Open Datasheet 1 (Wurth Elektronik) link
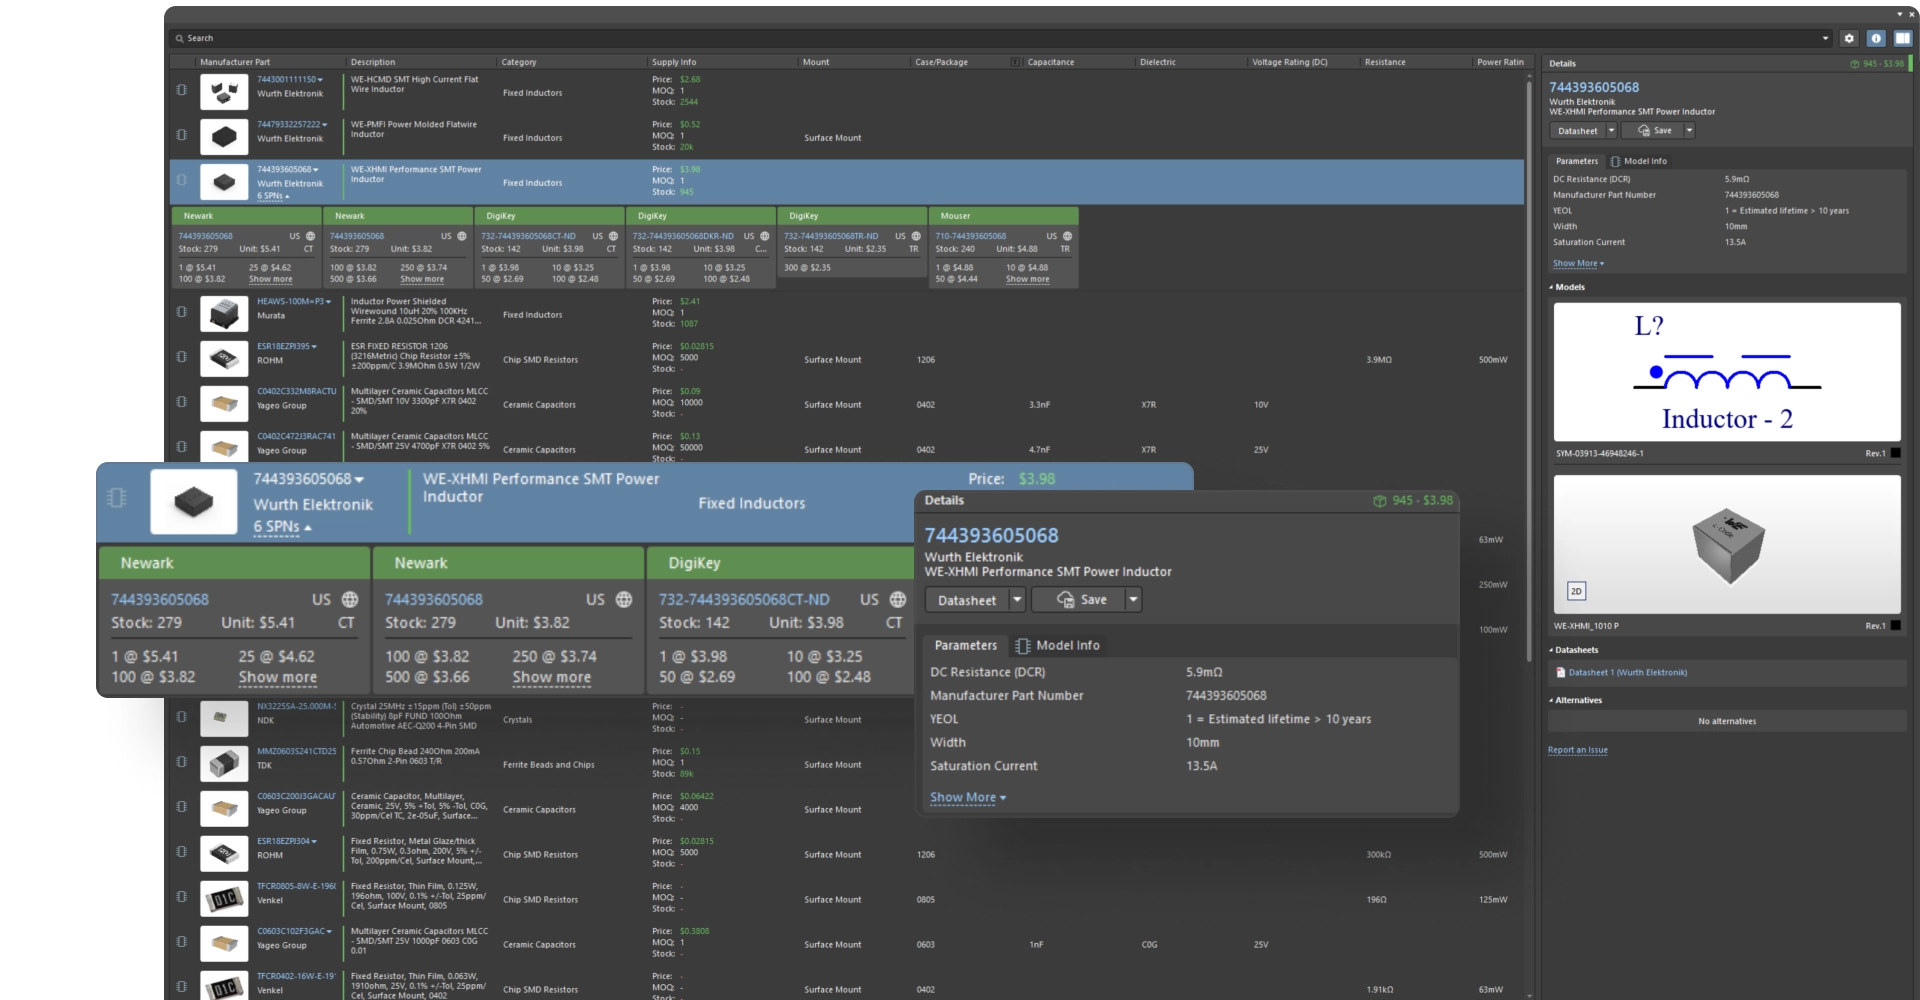This screenshot has width=1920, height=1000. [x=1628, y=673]
